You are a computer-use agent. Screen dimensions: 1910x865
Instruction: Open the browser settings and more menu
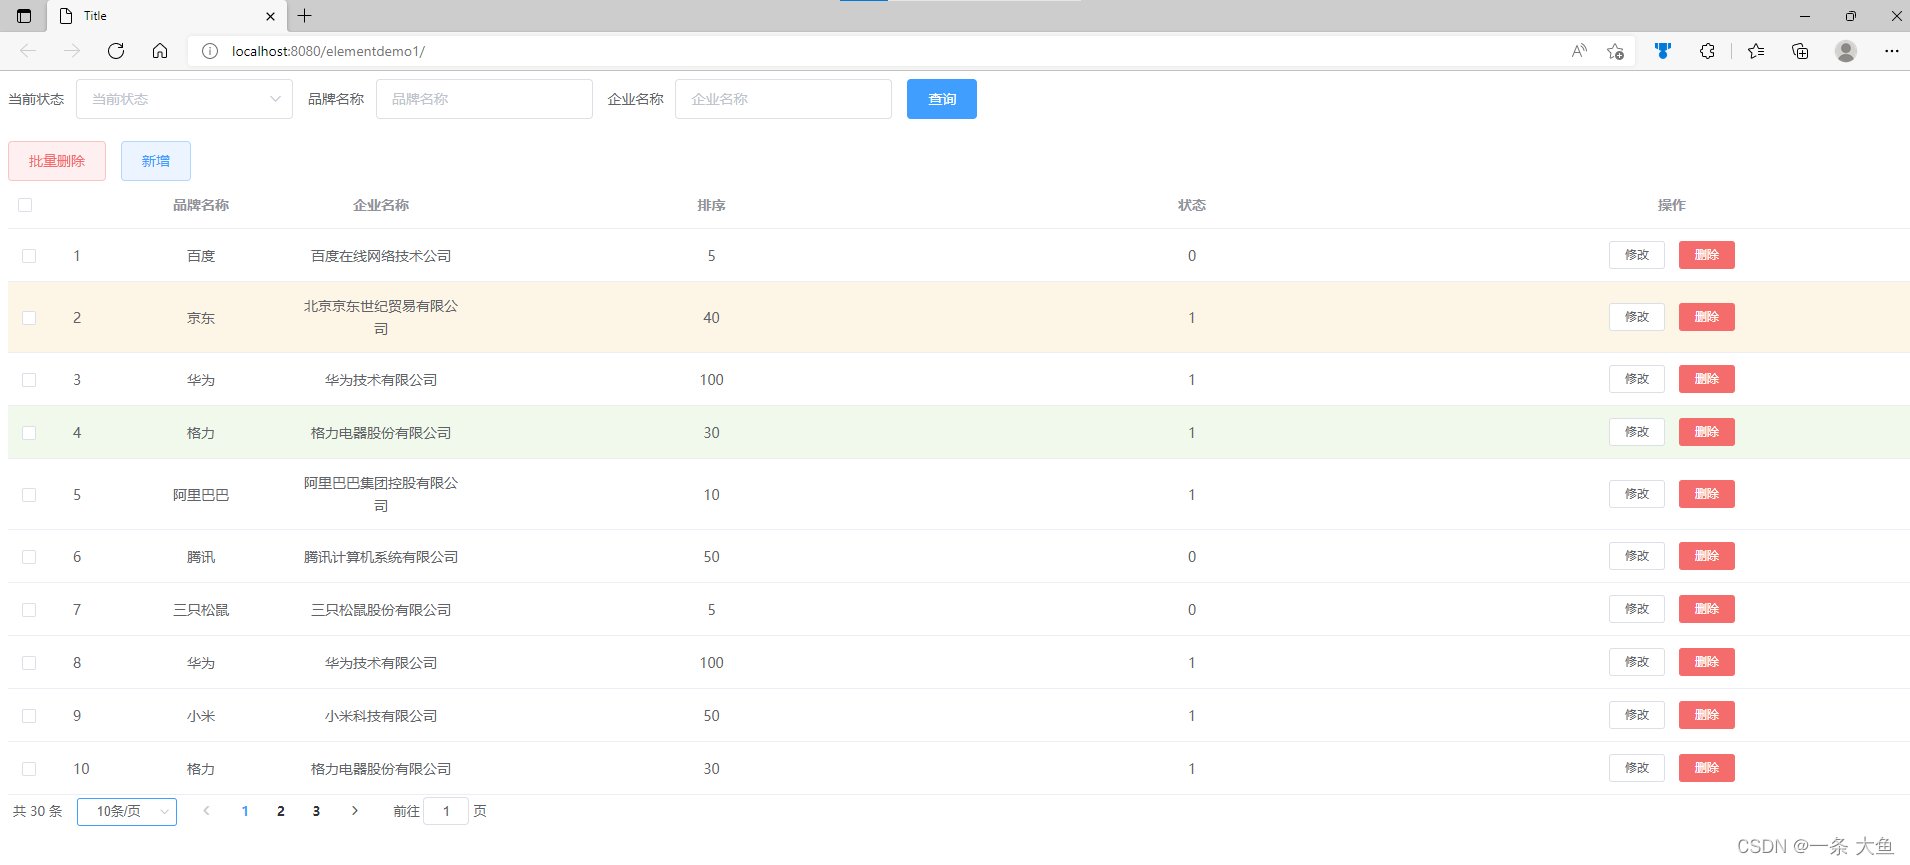(1891, 51)
